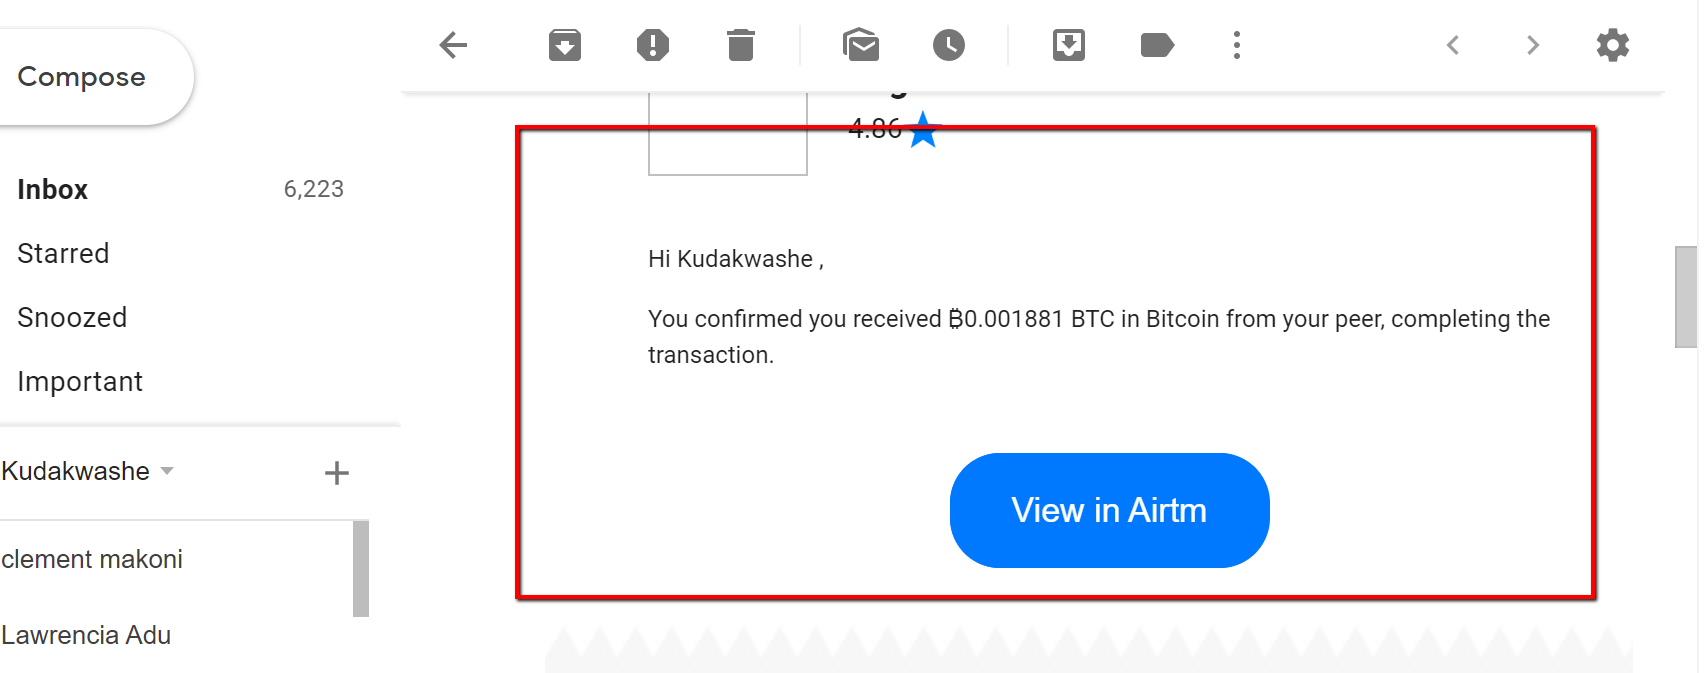This screenshot has width=1705, height=673.
Task: Open the three-dot More options menu
Action: [x=1237, y=45]
